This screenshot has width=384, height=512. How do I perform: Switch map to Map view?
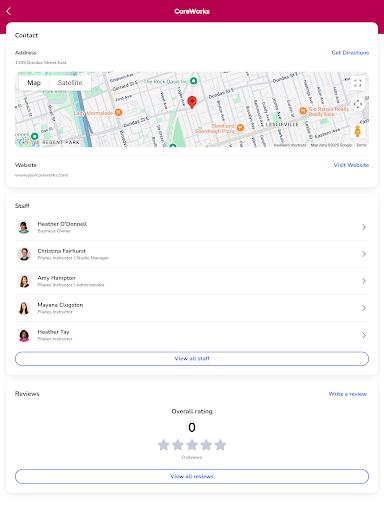(x=34, y=83)
